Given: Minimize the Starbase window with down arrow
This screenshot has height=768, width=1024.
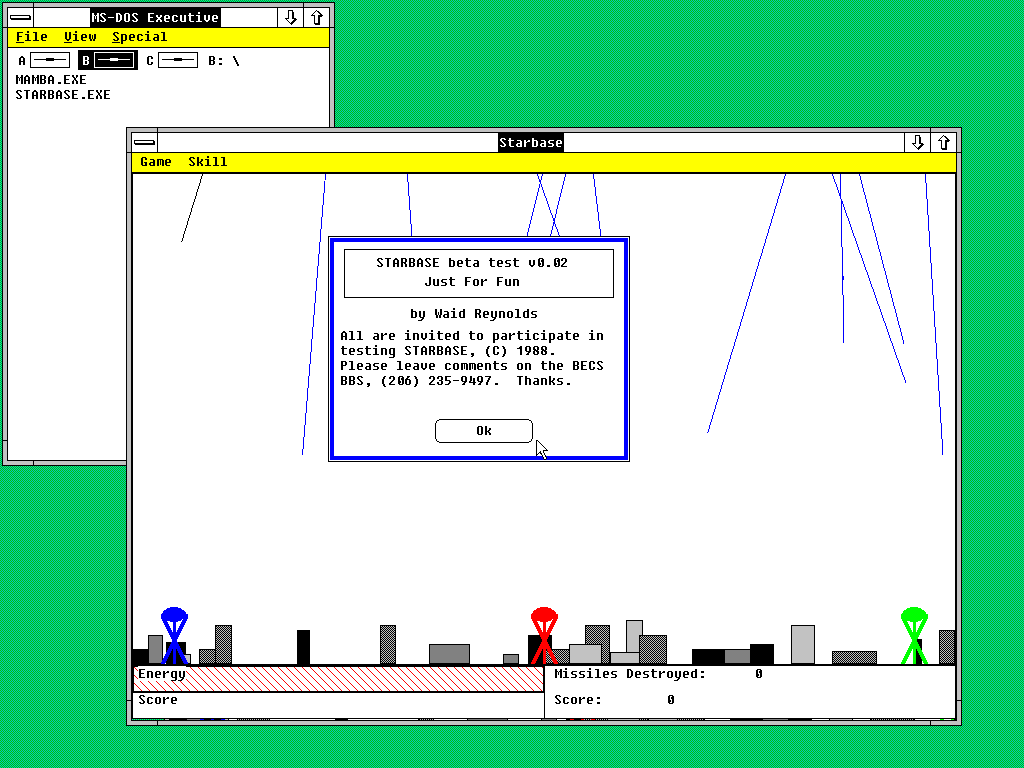Looking at the screenshot, I should coord(917,142).
